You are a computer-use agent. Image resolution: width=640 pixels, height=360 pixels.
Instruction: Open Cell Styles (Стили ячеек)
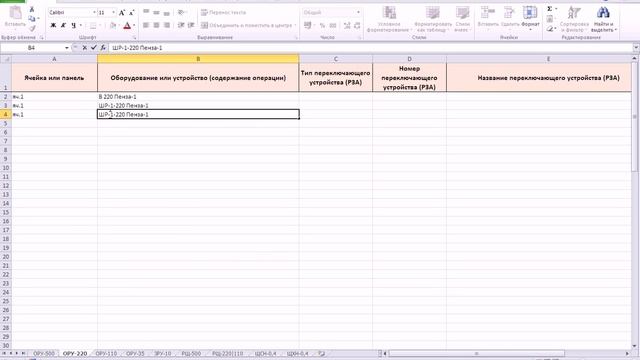pyautogui.click(x=462, y=19)
